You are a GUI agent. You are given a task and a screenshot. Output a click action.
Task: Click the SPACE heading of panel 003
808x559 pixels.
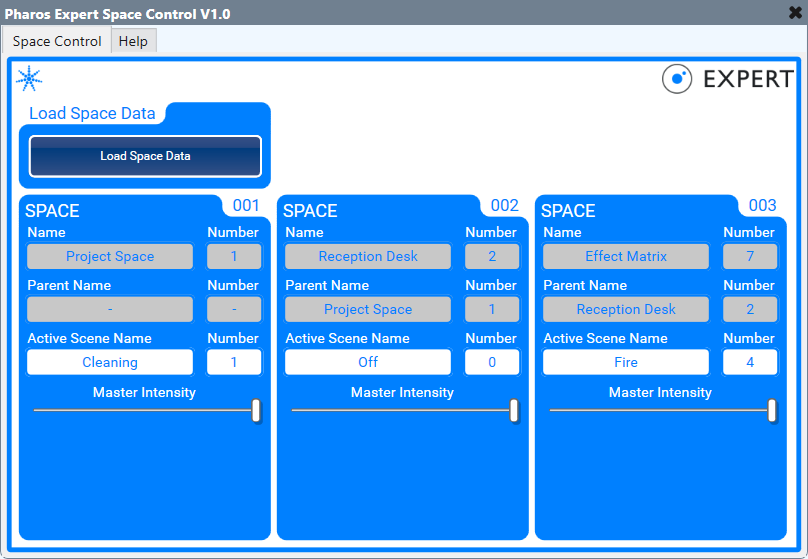point(568,211)
